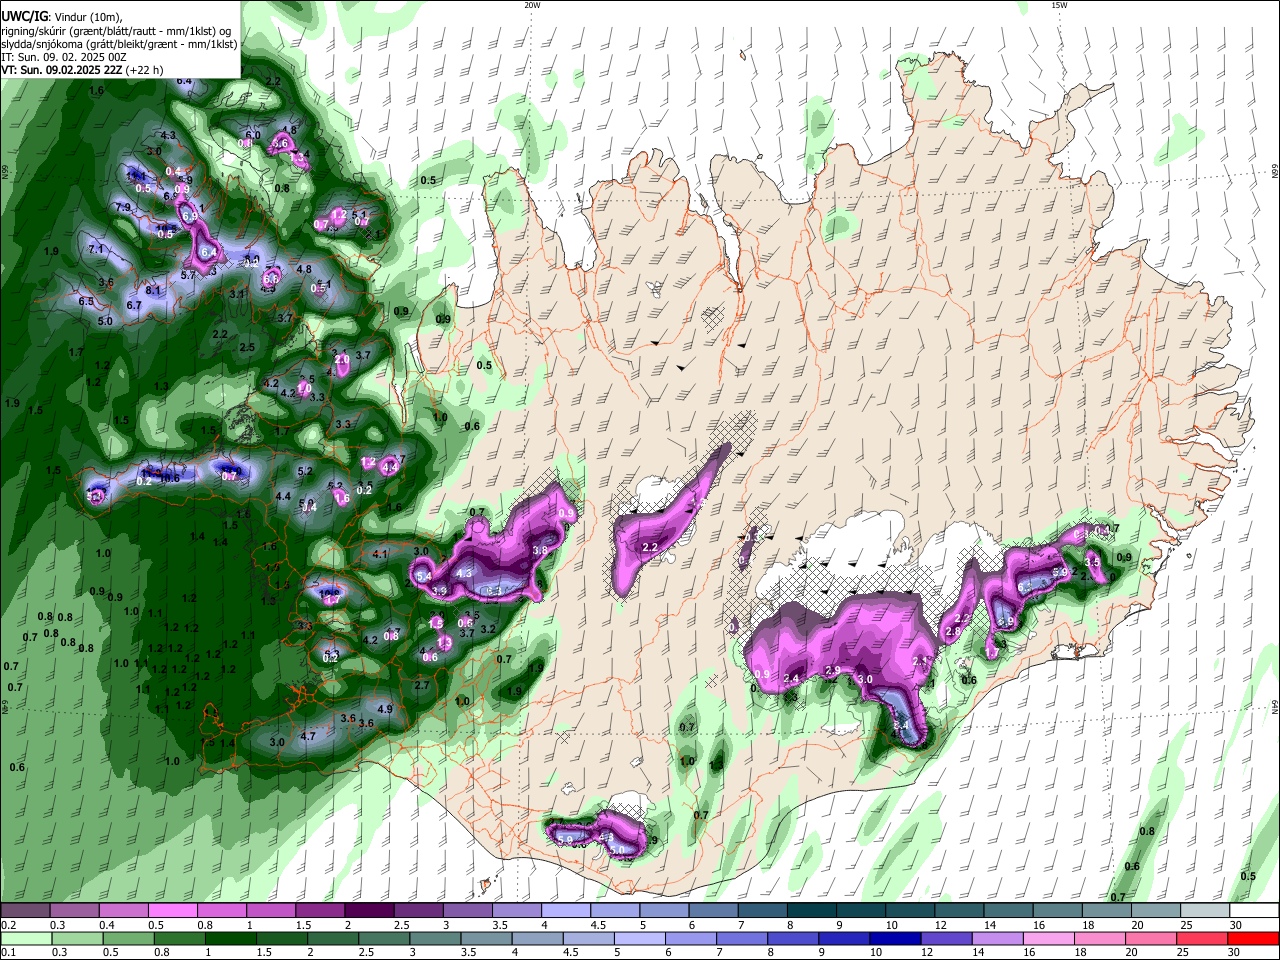Click the "3.8" value in the purple snow area
The width and height of the screenshot is (1280, 960).
540,550
